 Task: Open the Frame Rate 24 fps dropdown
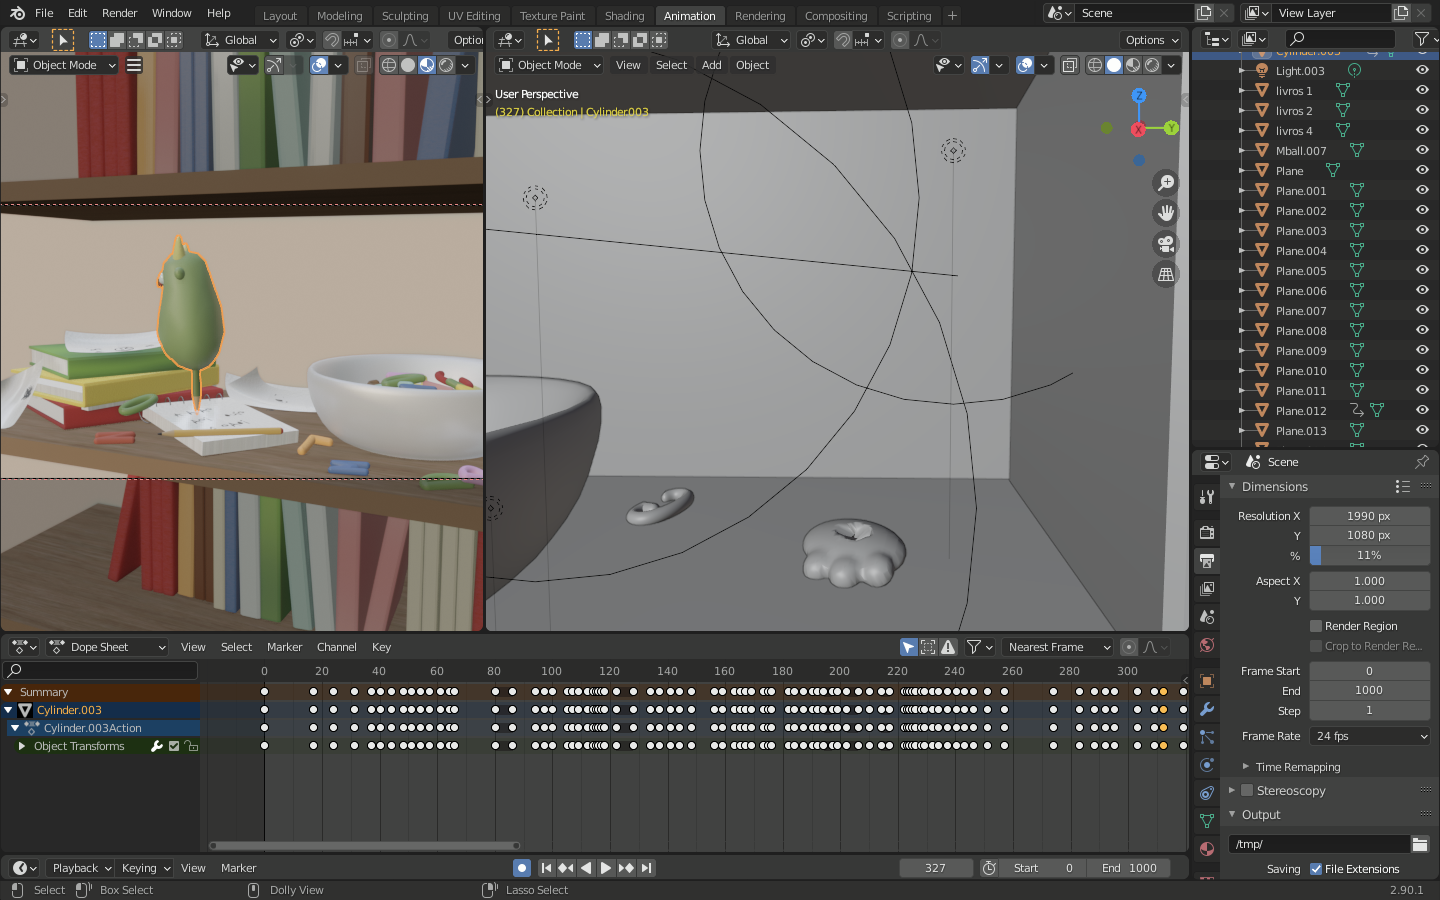1370,736
